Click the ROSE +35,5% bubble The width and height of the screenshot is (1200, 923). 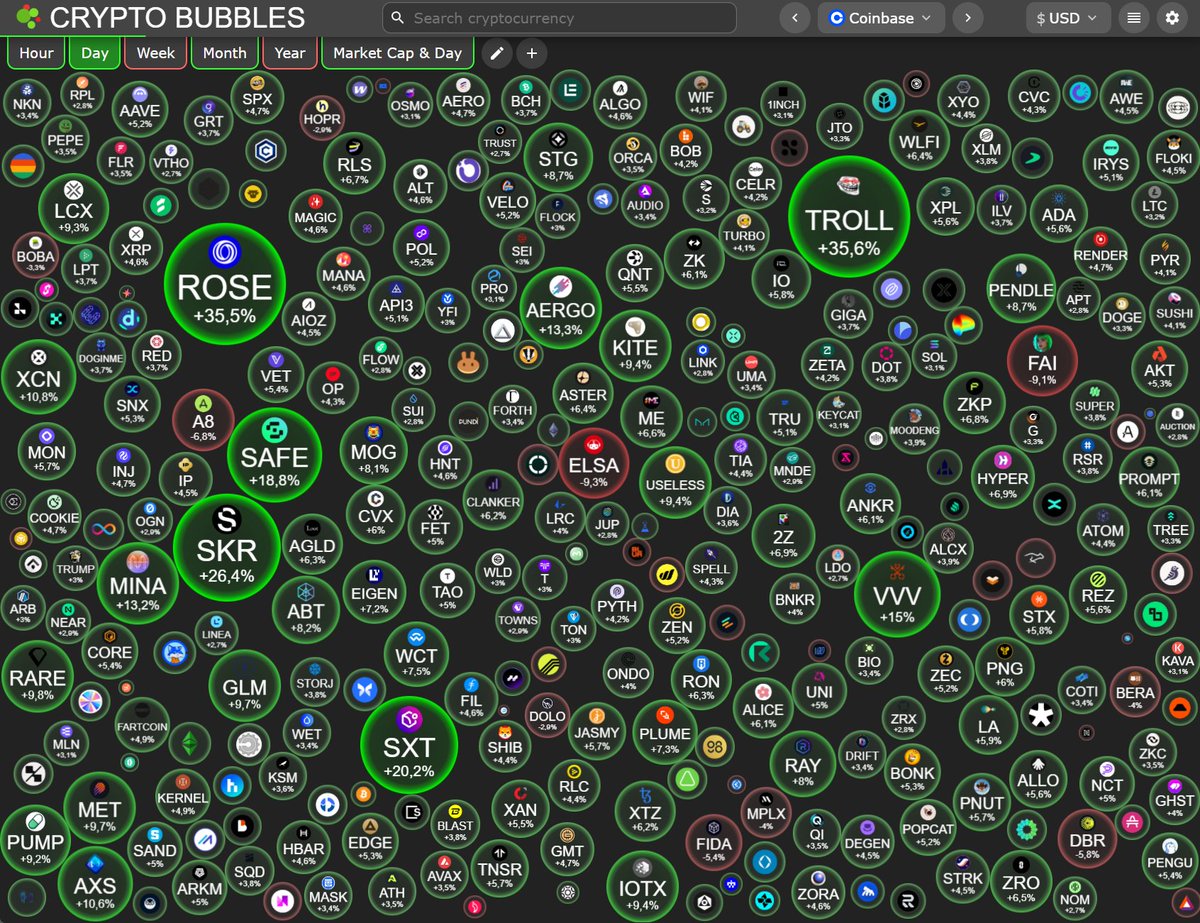(x=225, y=284)
